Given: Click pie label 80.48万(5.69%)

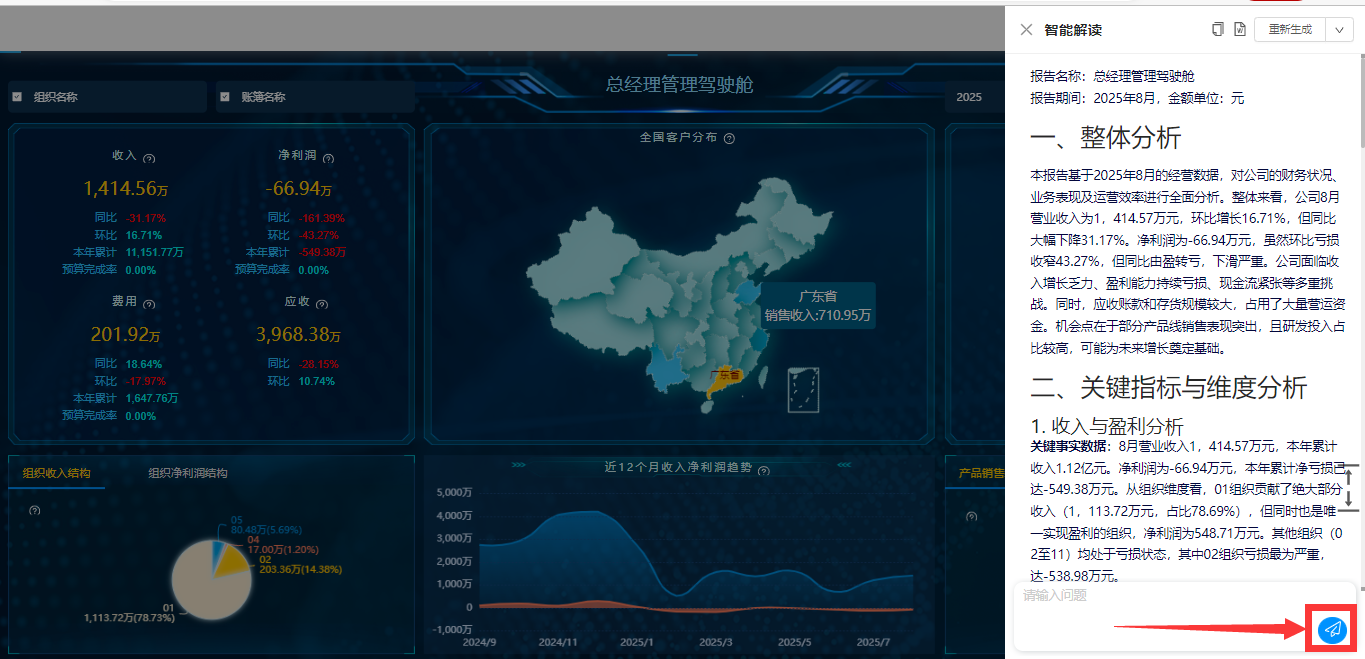Looking at the screenshot, I should (265, 529).
